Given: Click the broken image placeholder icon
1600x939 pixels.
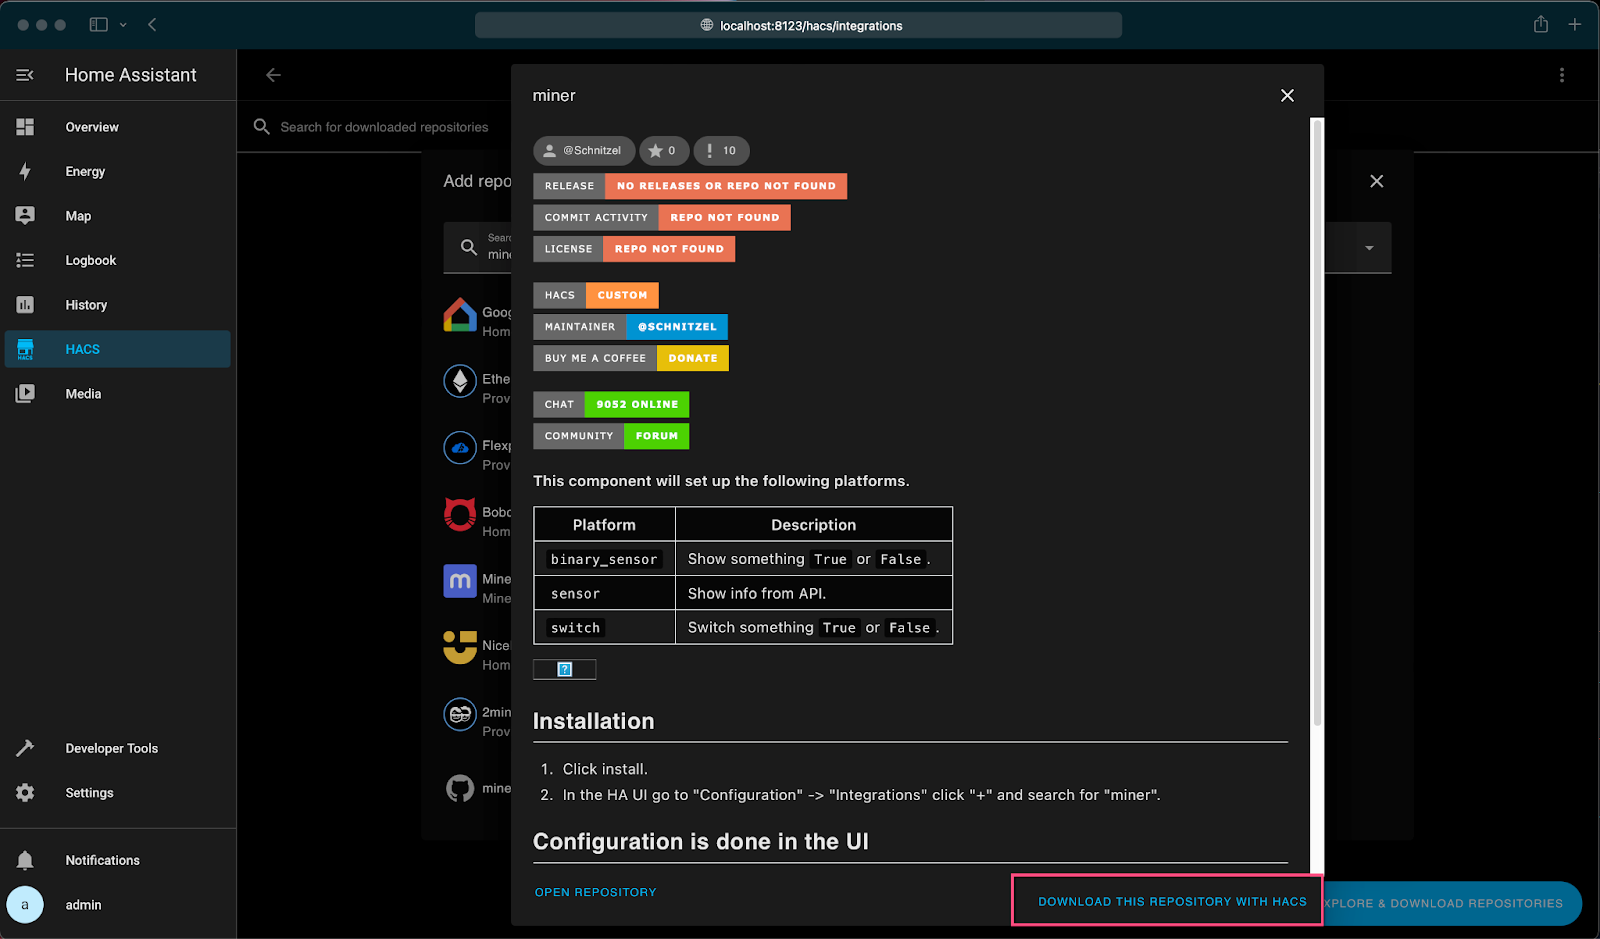Looking at the screenshot, I should click(x=565, y=669).
